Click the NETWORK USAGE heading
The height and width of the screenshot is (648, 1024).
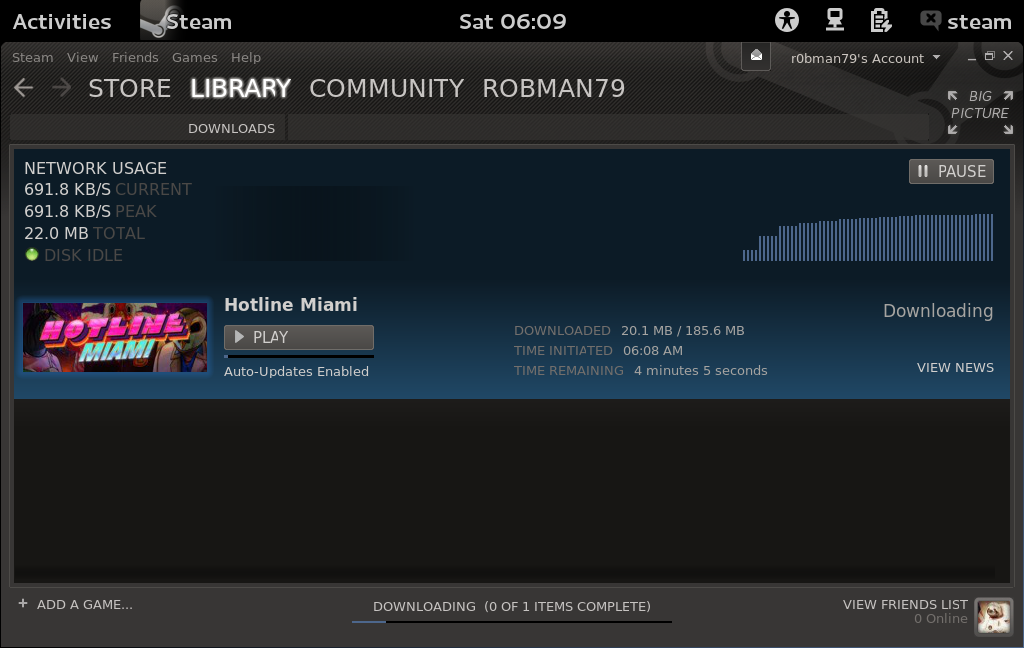[x=95, y=168]
